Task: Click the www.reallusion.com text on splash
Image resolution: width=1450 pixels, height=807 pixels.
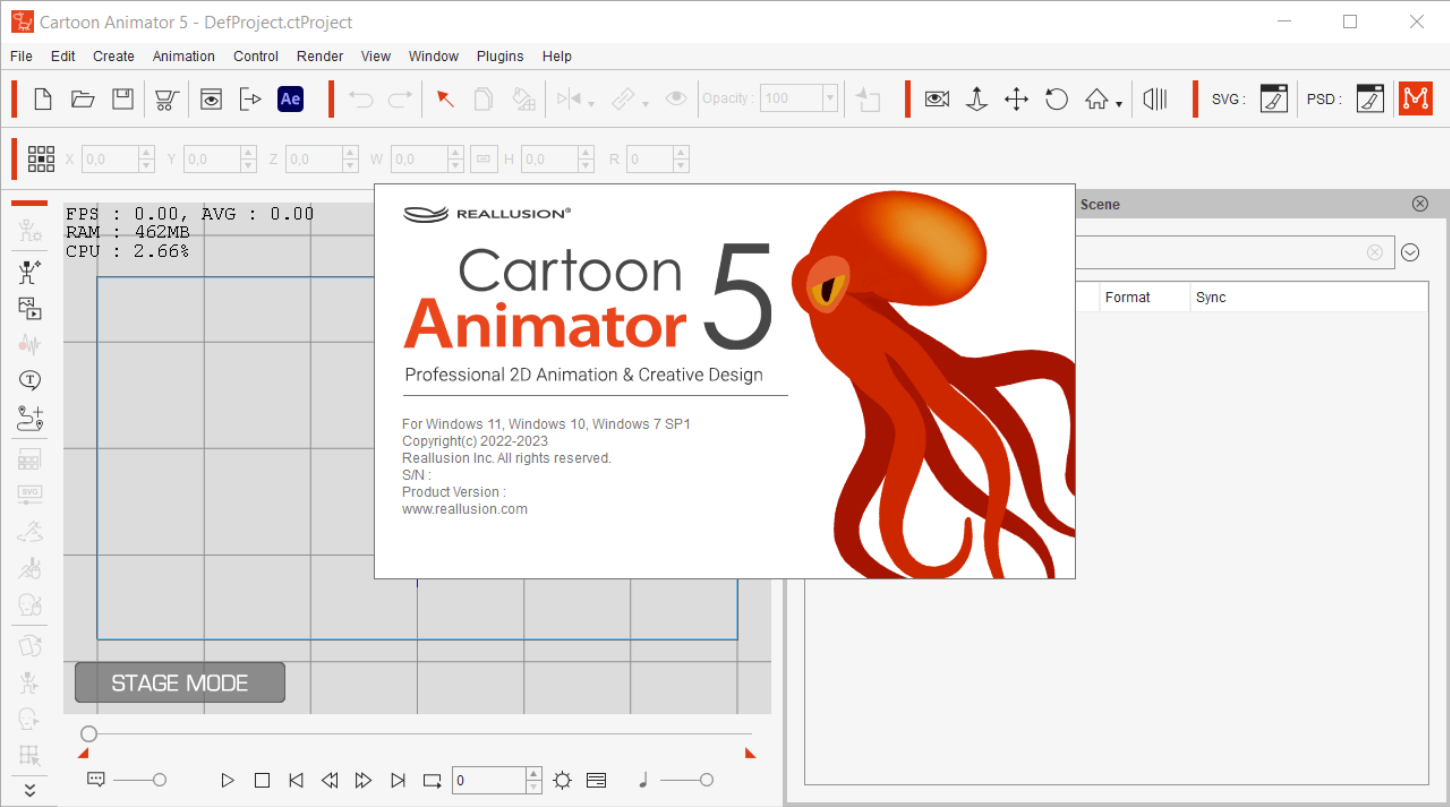Action: (465, 509)
